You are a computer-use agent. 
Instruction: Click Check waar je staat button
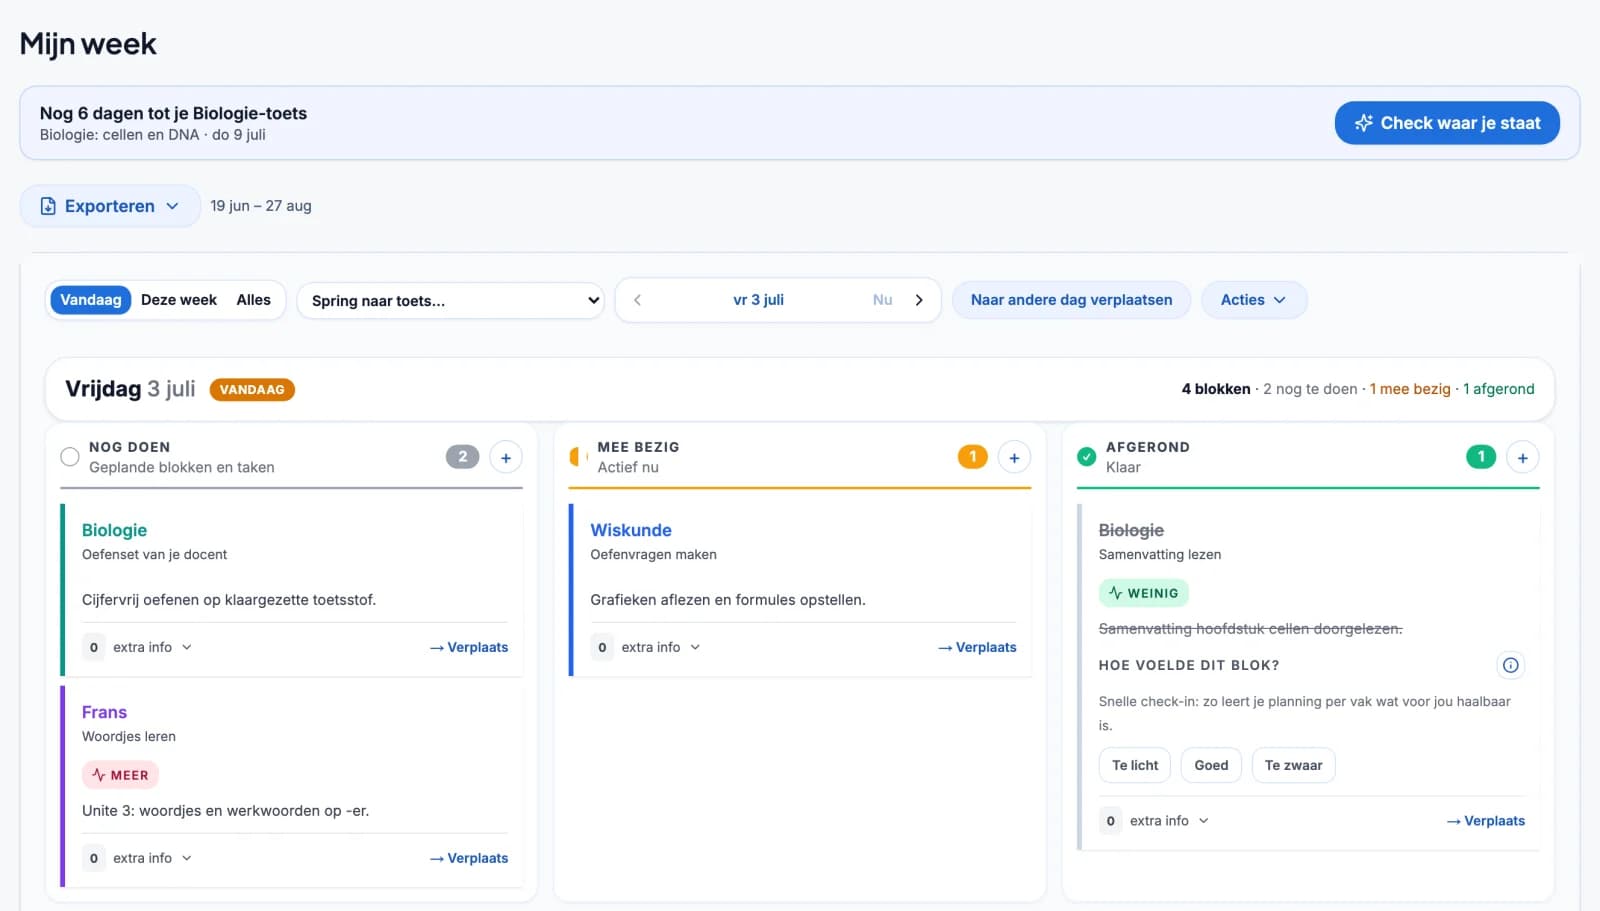coord(1447,123)
